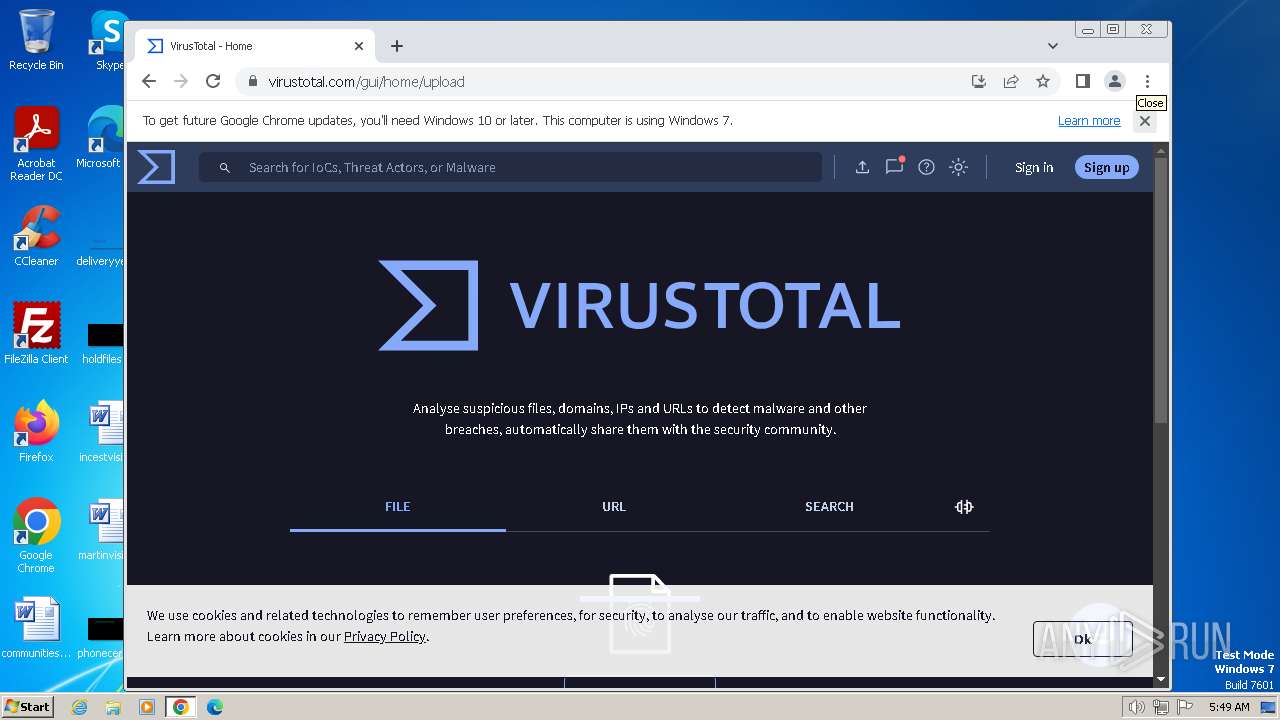The width and height of the screenshot is (1280, 720).
Task: Dismiss the Chrome update infobar
Action: (1145, 121)
